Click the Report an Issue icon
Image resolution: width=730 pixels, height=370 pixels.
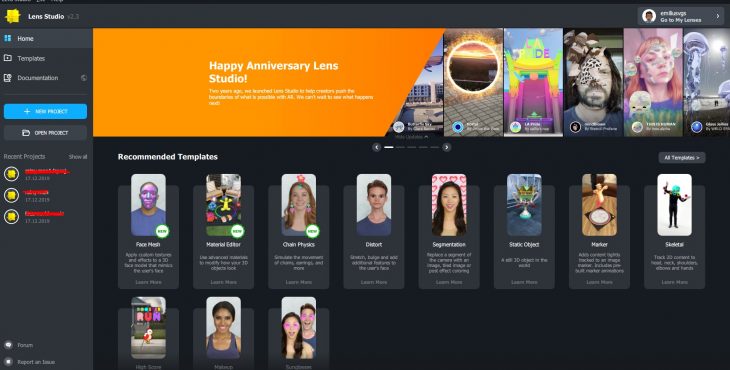tap(8, 362)
